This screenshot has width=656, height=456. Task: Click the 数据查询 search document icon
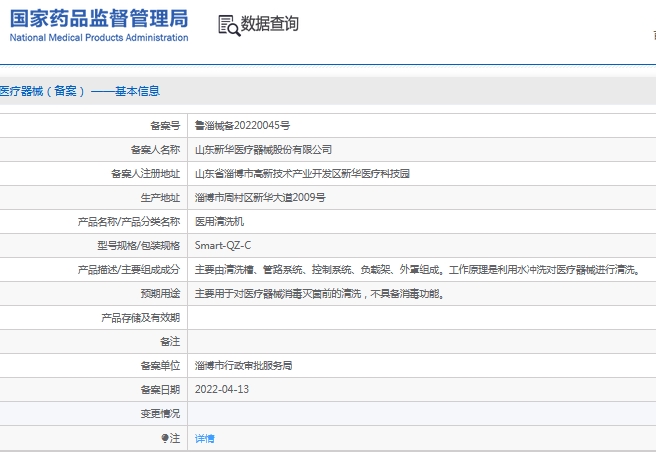[229, 26]
